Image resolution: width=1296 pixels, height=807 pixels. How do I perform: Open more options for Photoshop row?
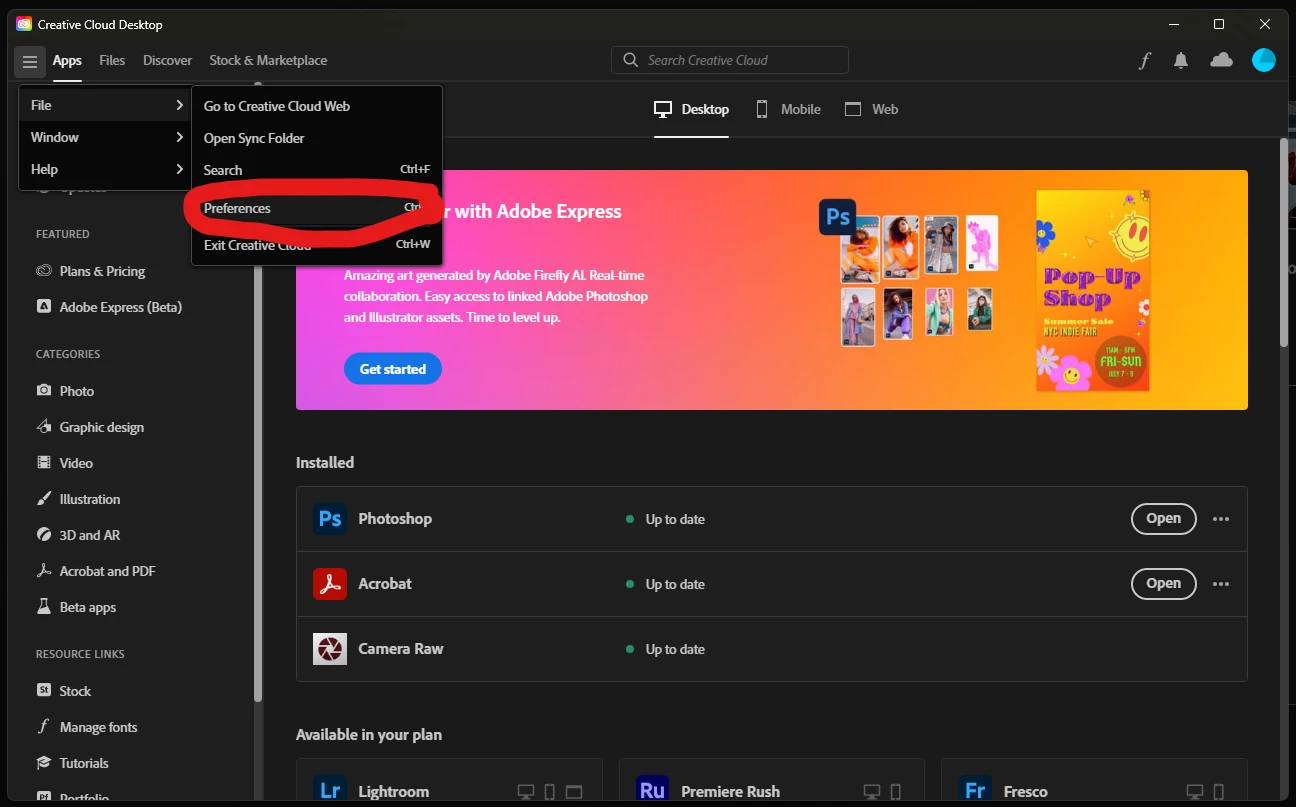(x=1220, y=519)
